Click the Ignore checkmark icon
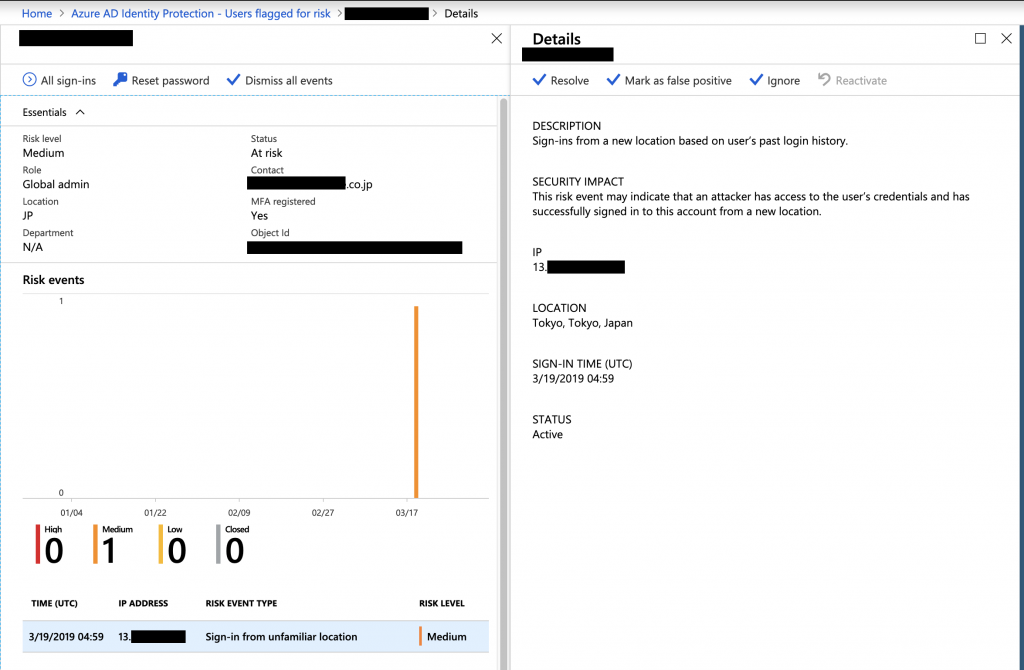 756,80
